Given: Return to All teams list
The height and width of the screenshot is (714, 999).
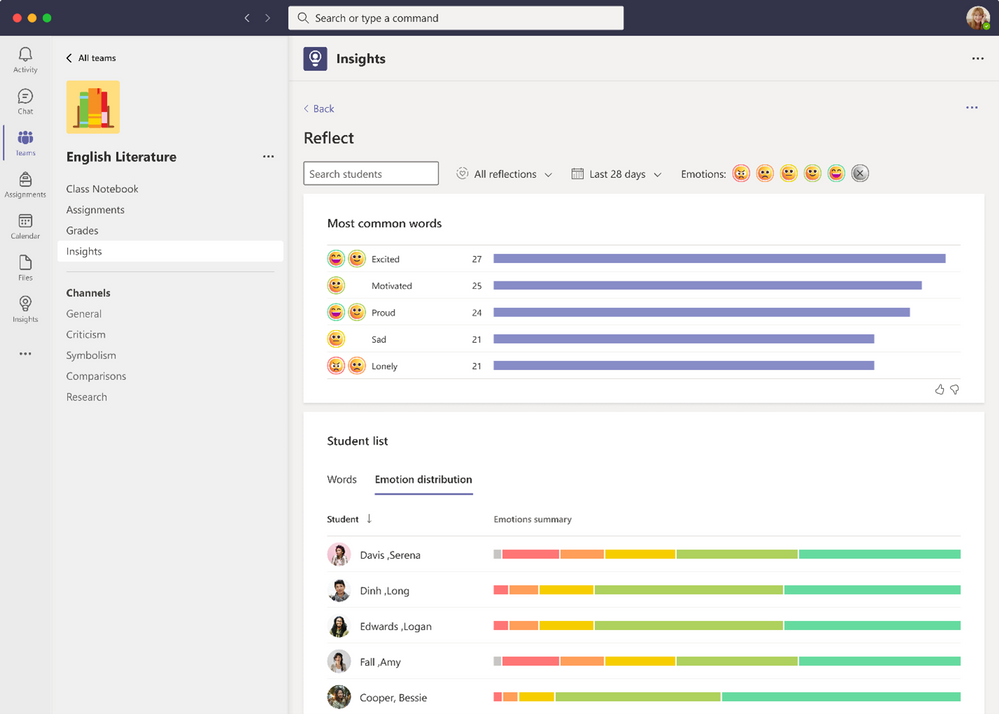Looking at the screenshot, I should [x=91, y=58].
